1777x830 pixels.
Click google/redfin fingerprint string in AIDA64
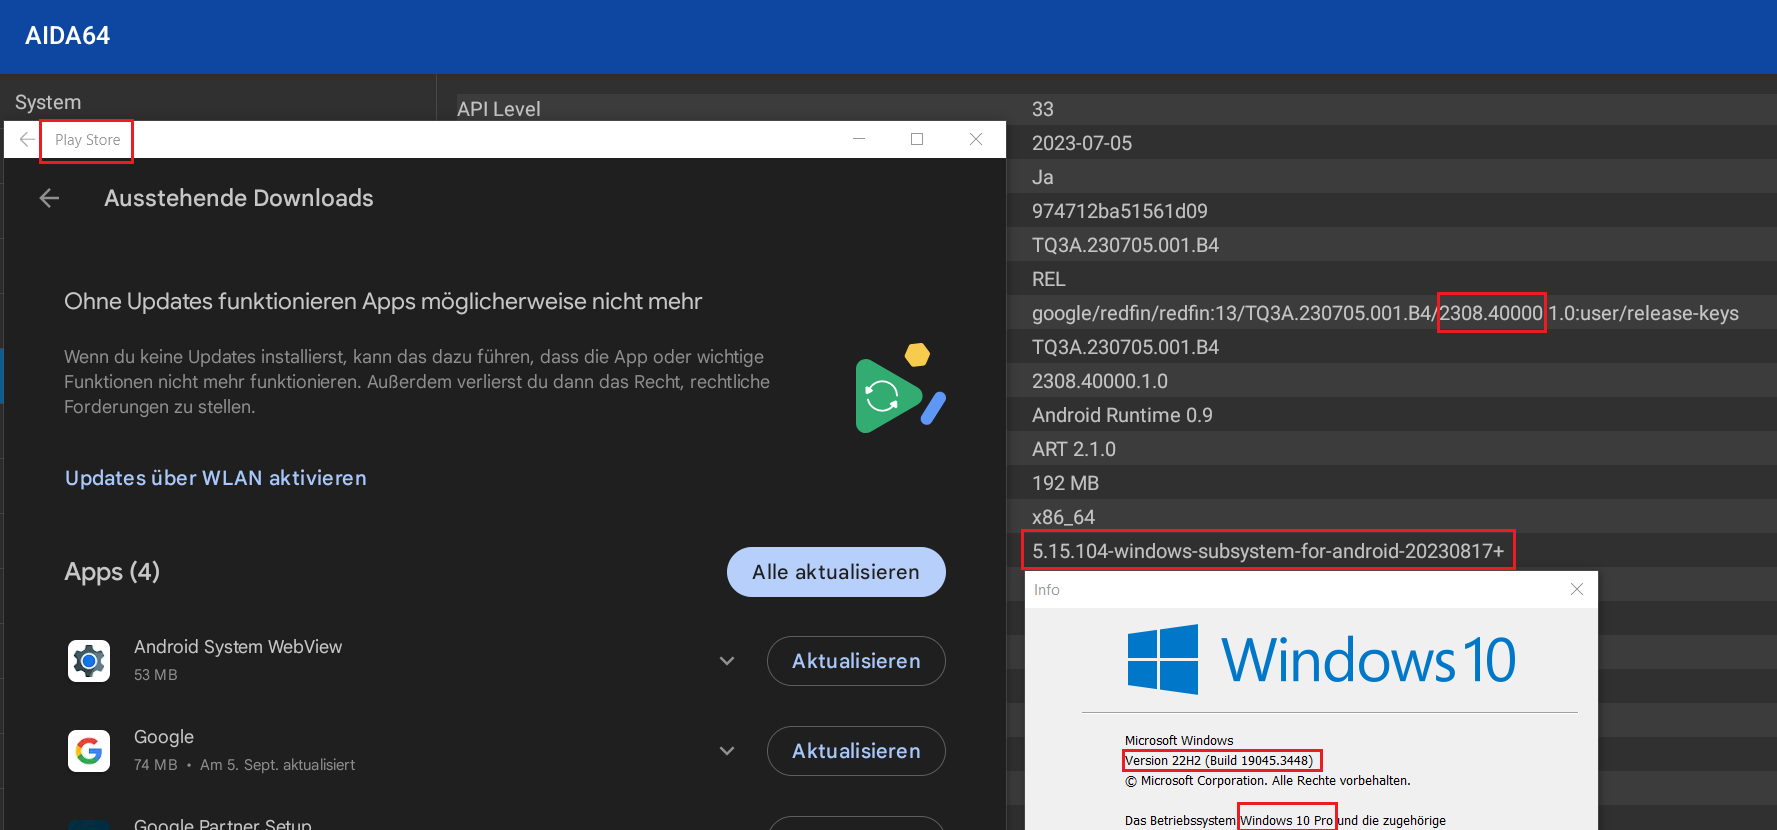(x=1385, y=313)
